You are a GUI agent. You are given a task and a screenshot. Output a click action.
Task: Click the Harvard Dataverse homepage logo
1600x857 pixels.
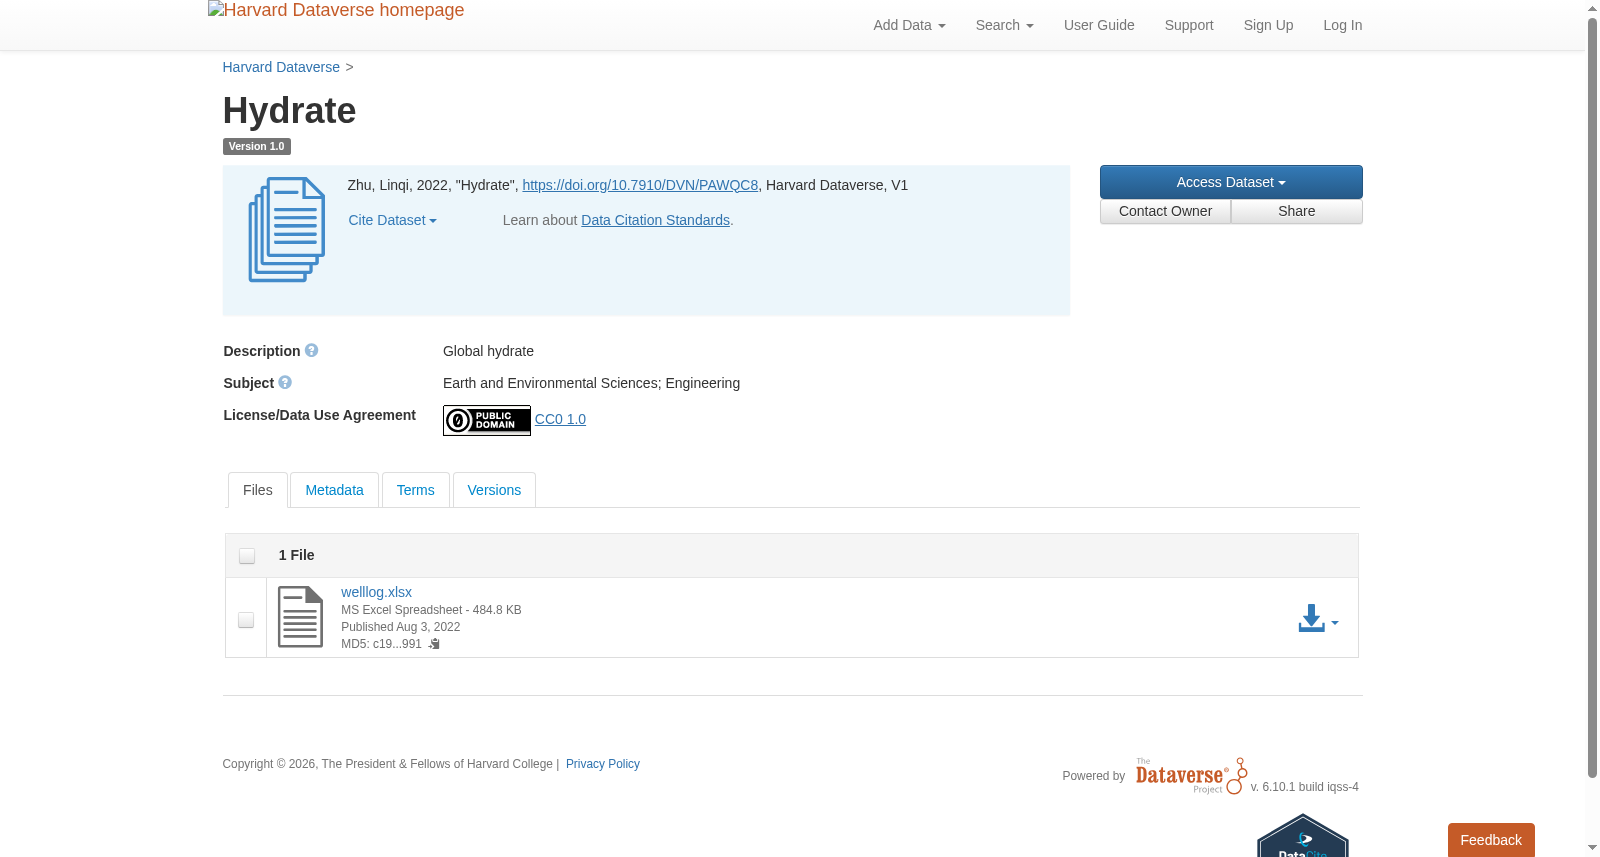click(336, 11)
